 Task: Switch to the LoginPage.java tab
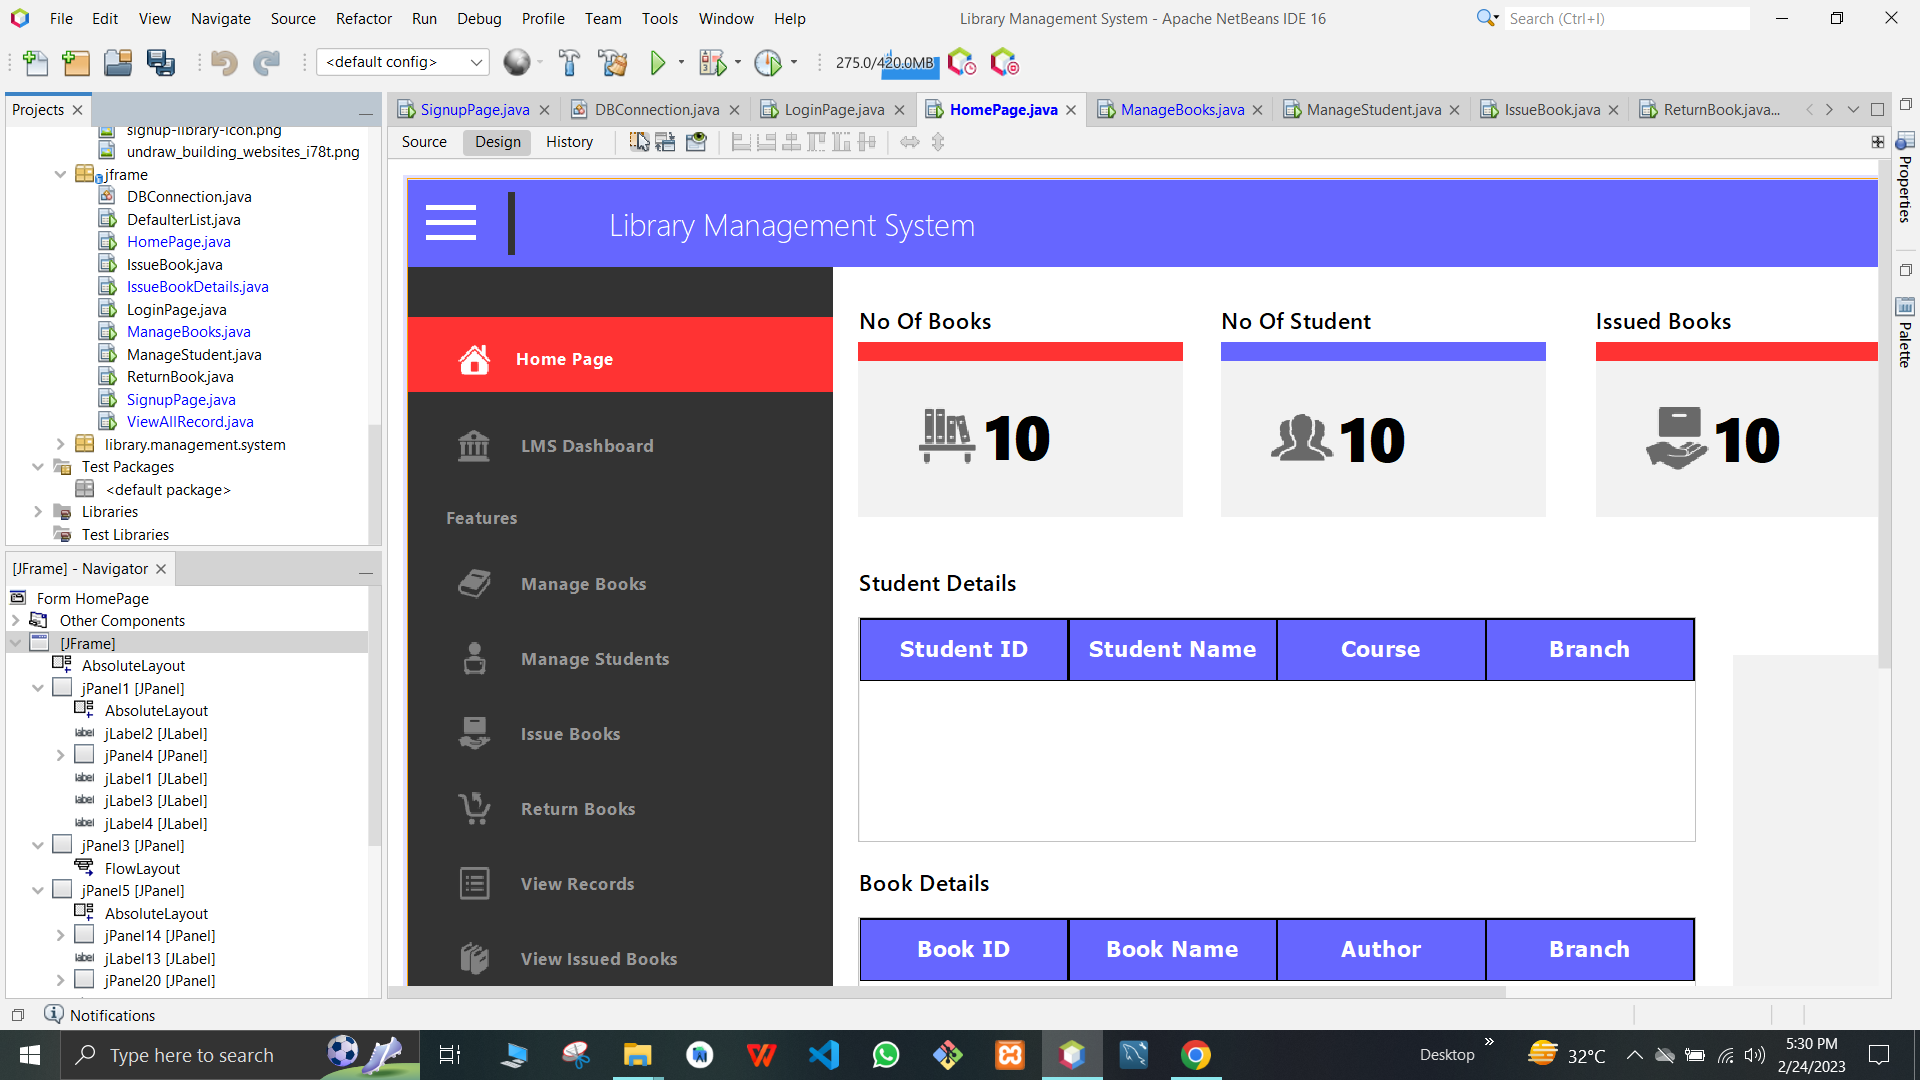click(x=834, y=110)
